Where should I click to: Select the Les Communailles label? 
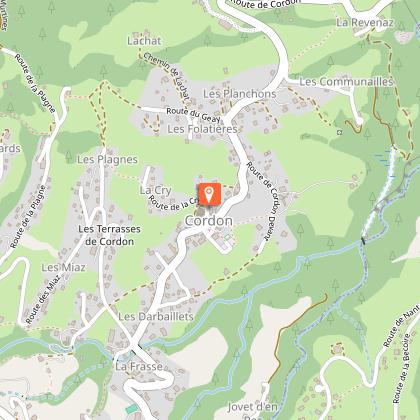(x=346, y=82)
